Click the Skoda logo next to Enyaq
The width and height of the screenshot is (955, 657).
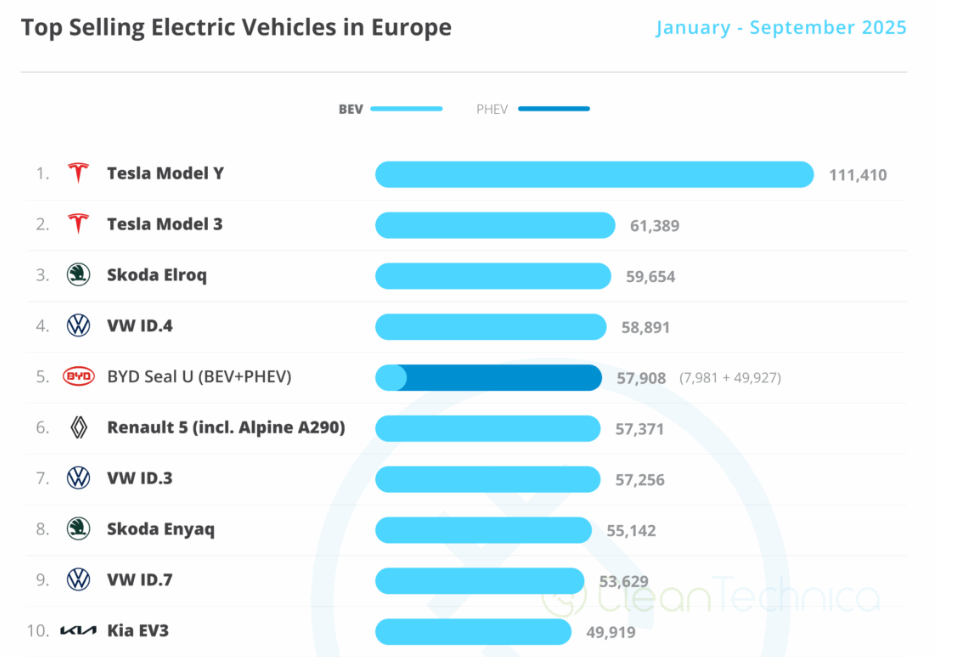point(78,529)
